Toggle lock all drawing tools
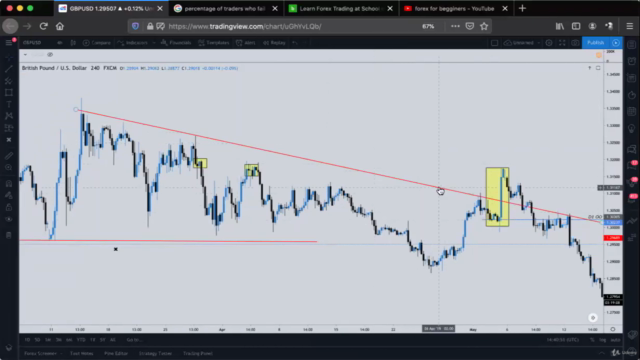640x360 pixels. coord(9,207)
